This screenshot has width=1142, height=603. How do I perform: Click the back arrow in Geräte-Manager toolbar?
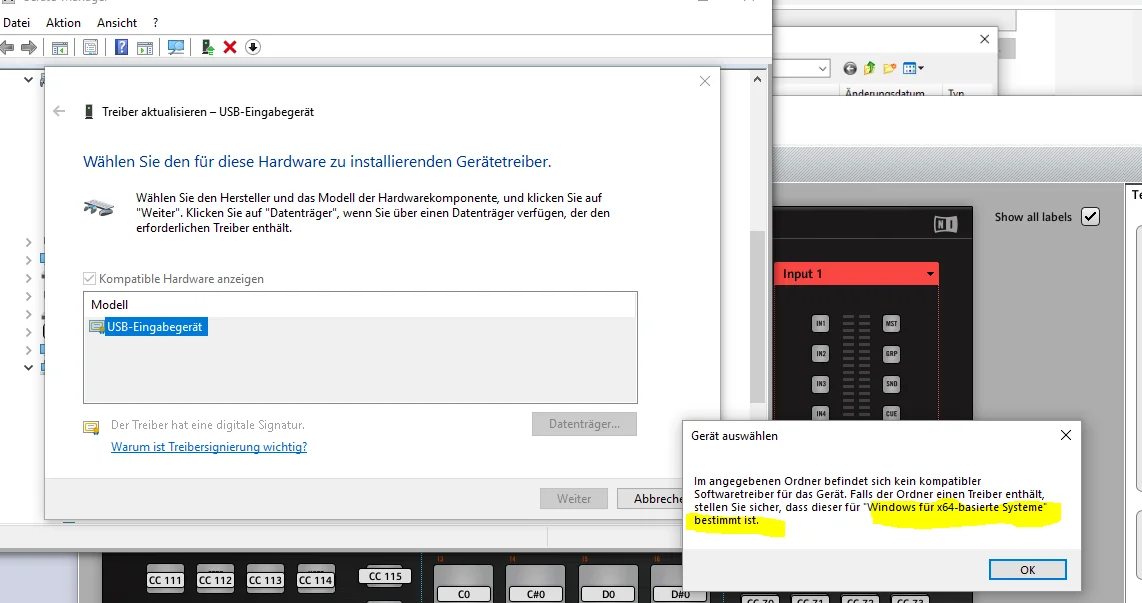[x=7, y=47]
